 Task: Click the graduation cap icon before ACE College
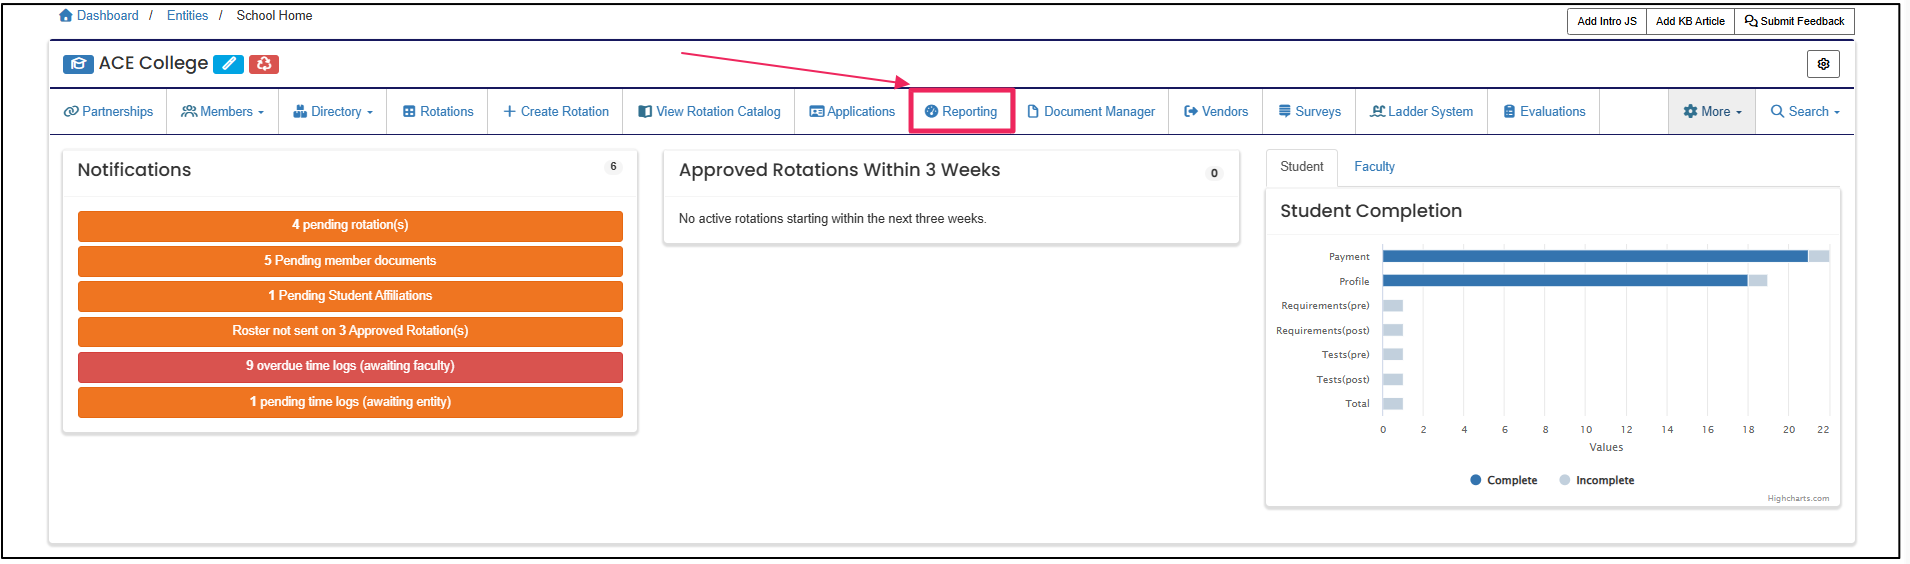point(78,64)
